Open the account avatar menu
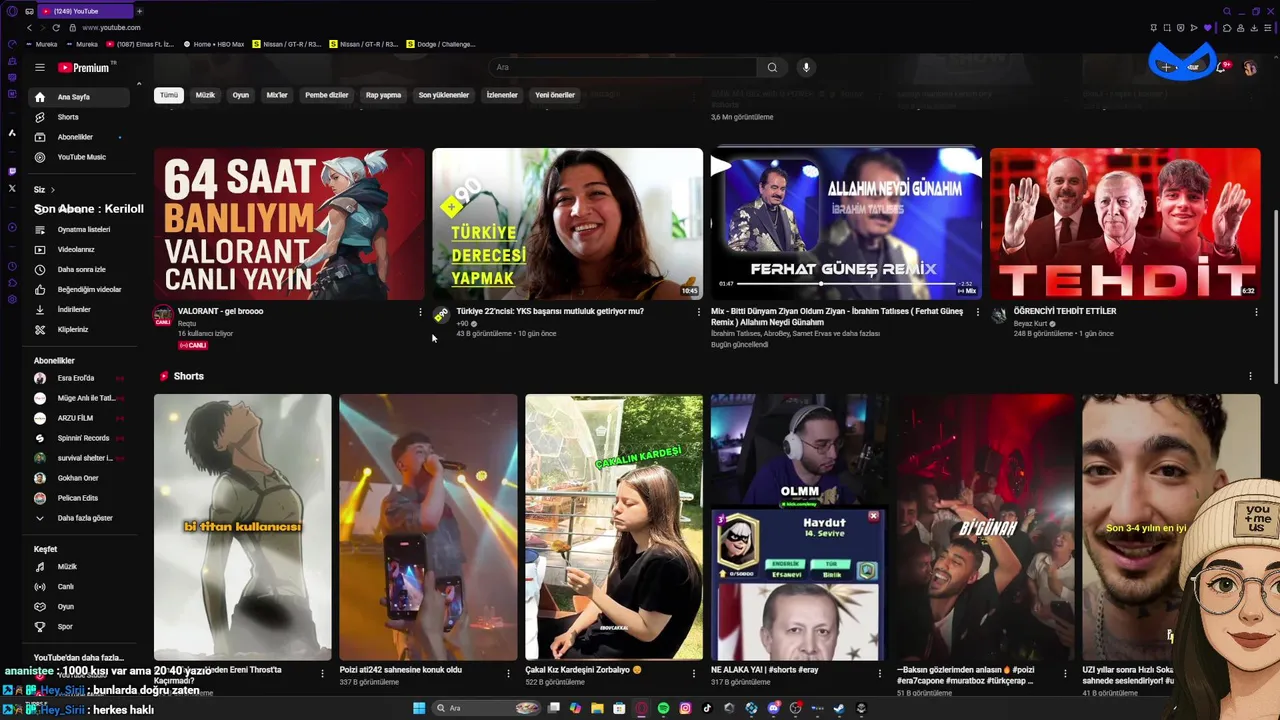Image resolution: width=1280 pixels, height=720 pixels. coord(1250,68)
